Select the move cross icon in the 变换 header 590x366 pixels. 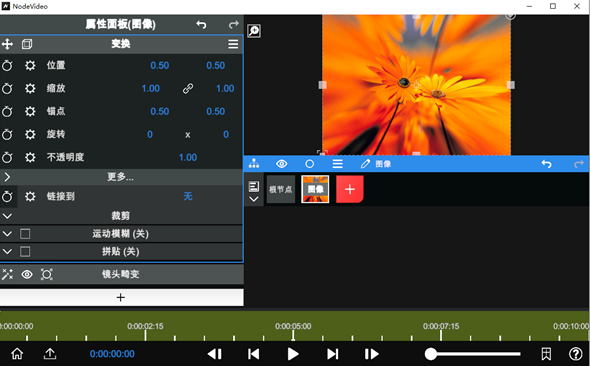[x=7, y=44]
